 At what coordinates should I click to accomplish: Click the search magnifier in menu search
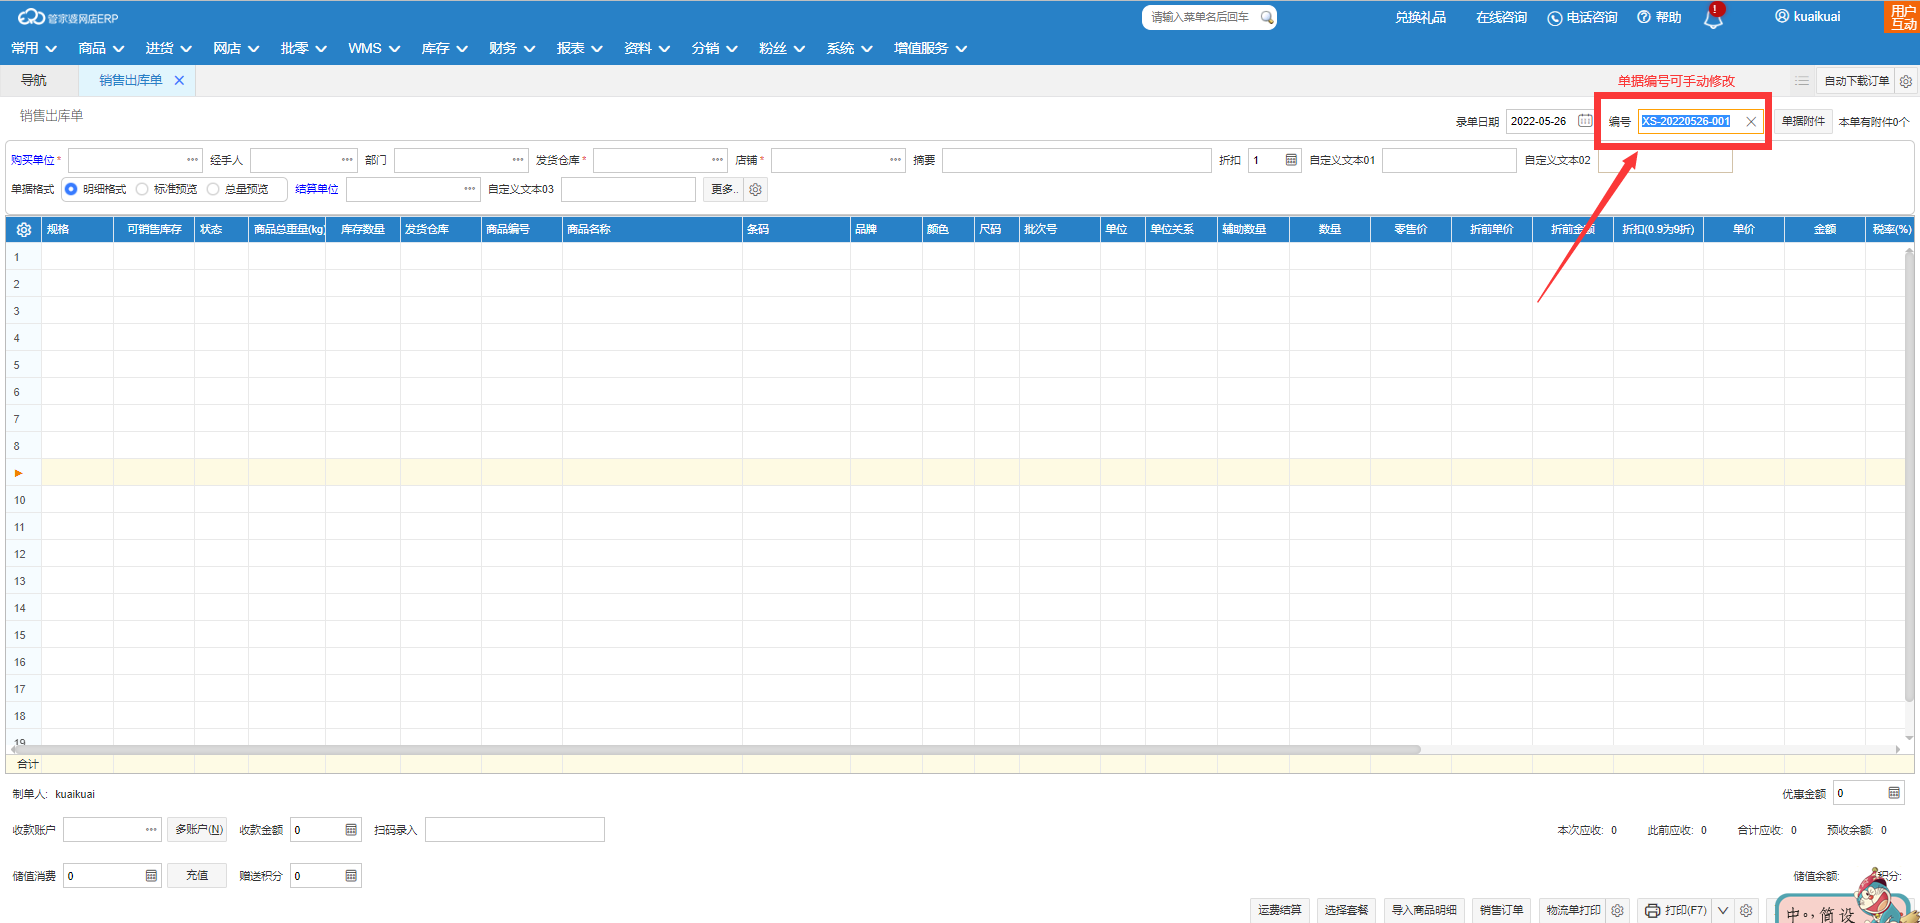1267,17
